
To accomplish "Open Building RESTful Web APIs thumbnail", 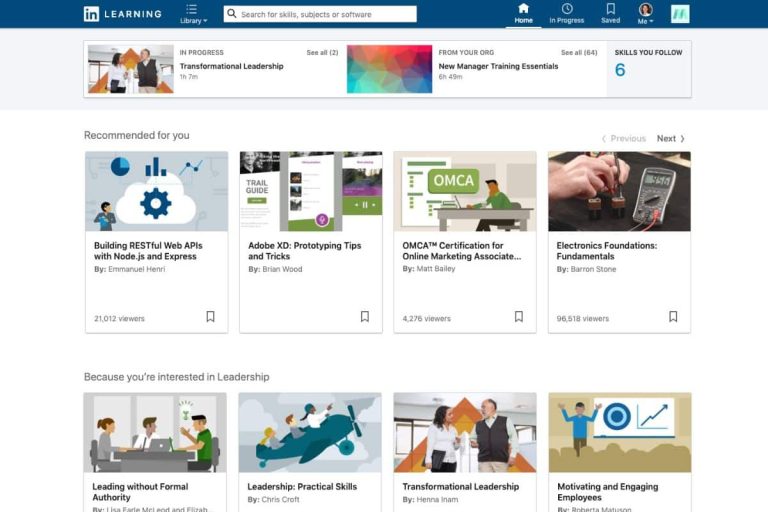I will [157, 192].
